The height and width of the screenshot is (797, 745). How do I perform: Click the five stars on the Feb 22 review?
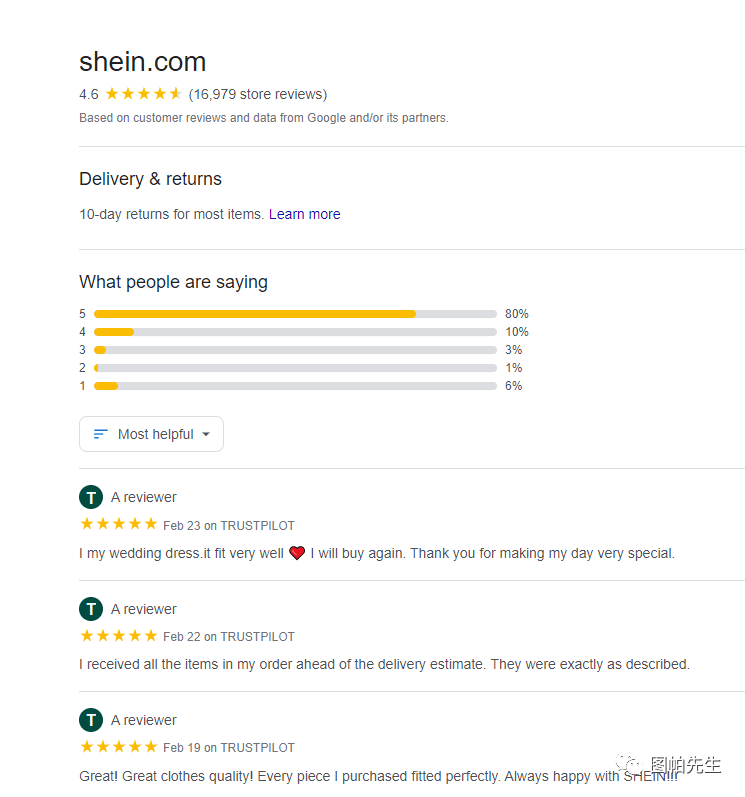point(118,636)
